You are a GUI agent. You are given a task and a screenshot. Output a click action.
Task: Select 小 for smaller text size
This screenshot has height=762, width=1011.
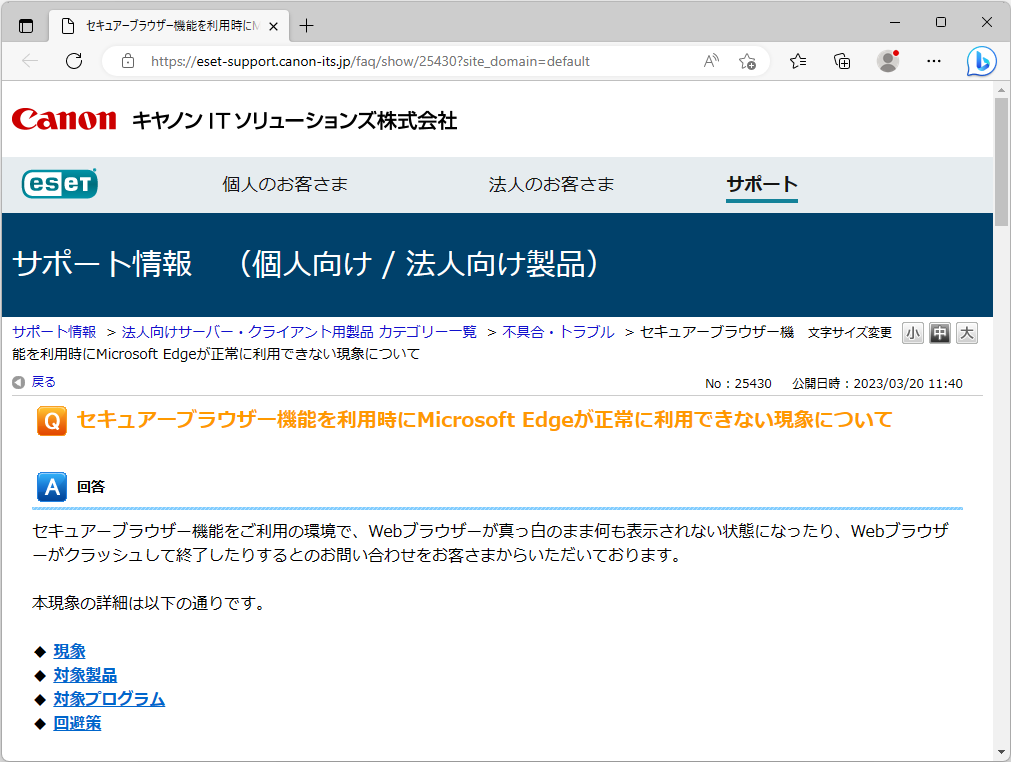point(912,333)
